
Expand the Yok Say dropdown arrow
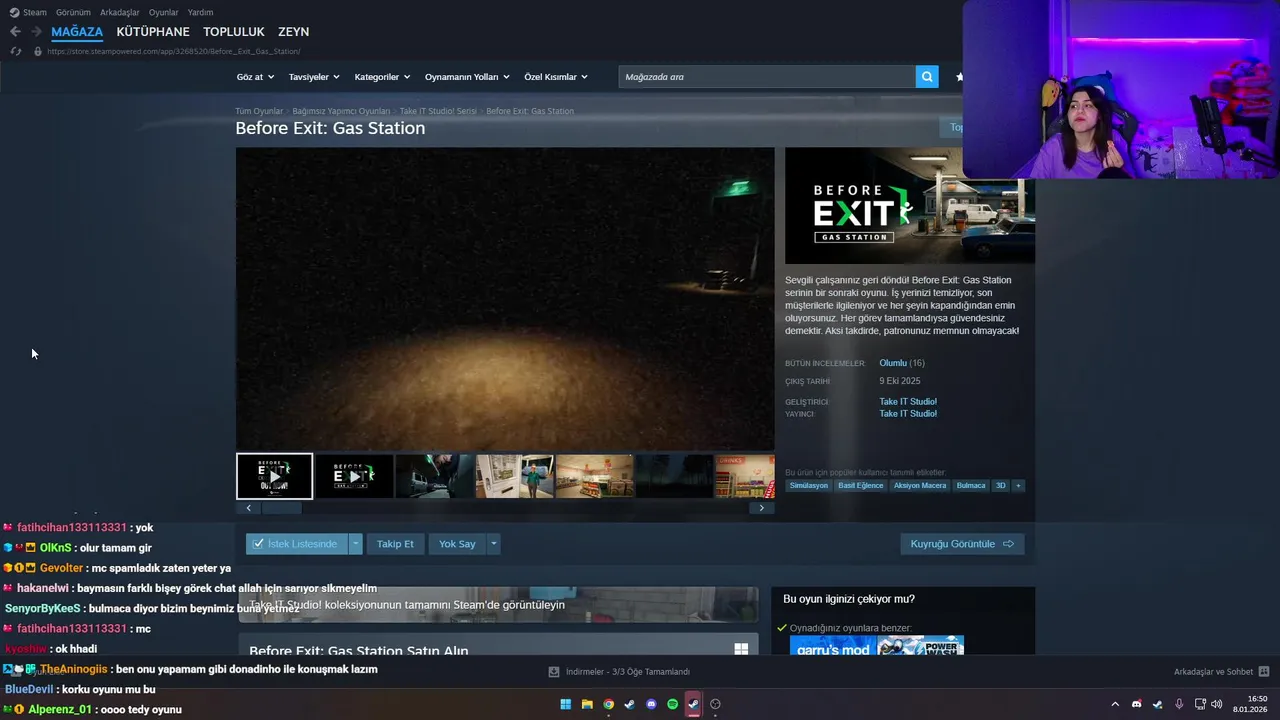pyautogui.click(x=493, y=544)
